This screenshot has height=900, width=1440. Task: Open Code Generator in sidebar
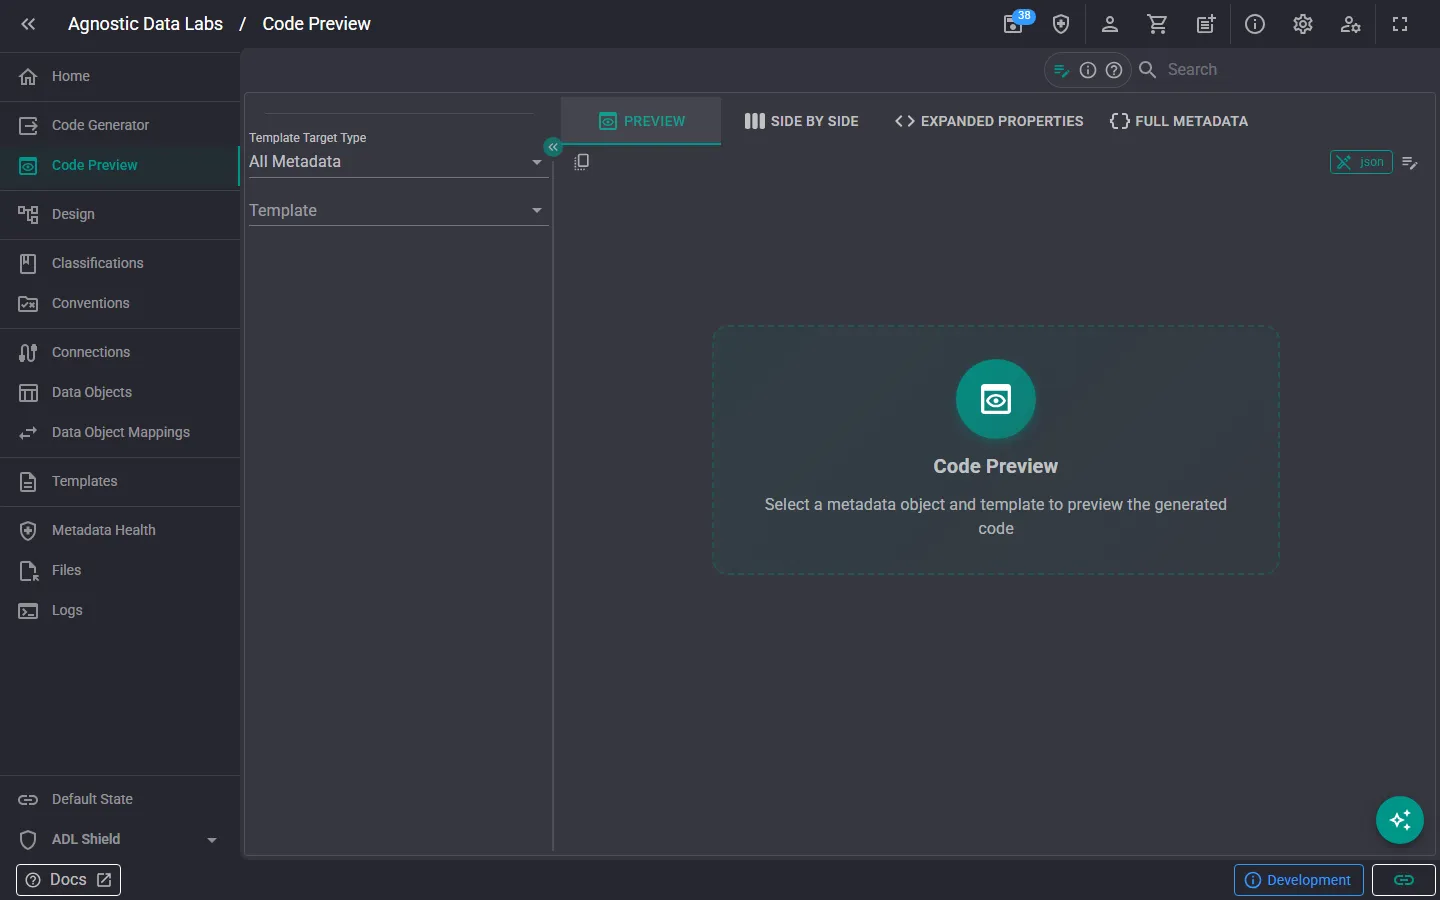click(x=120, y=125)
